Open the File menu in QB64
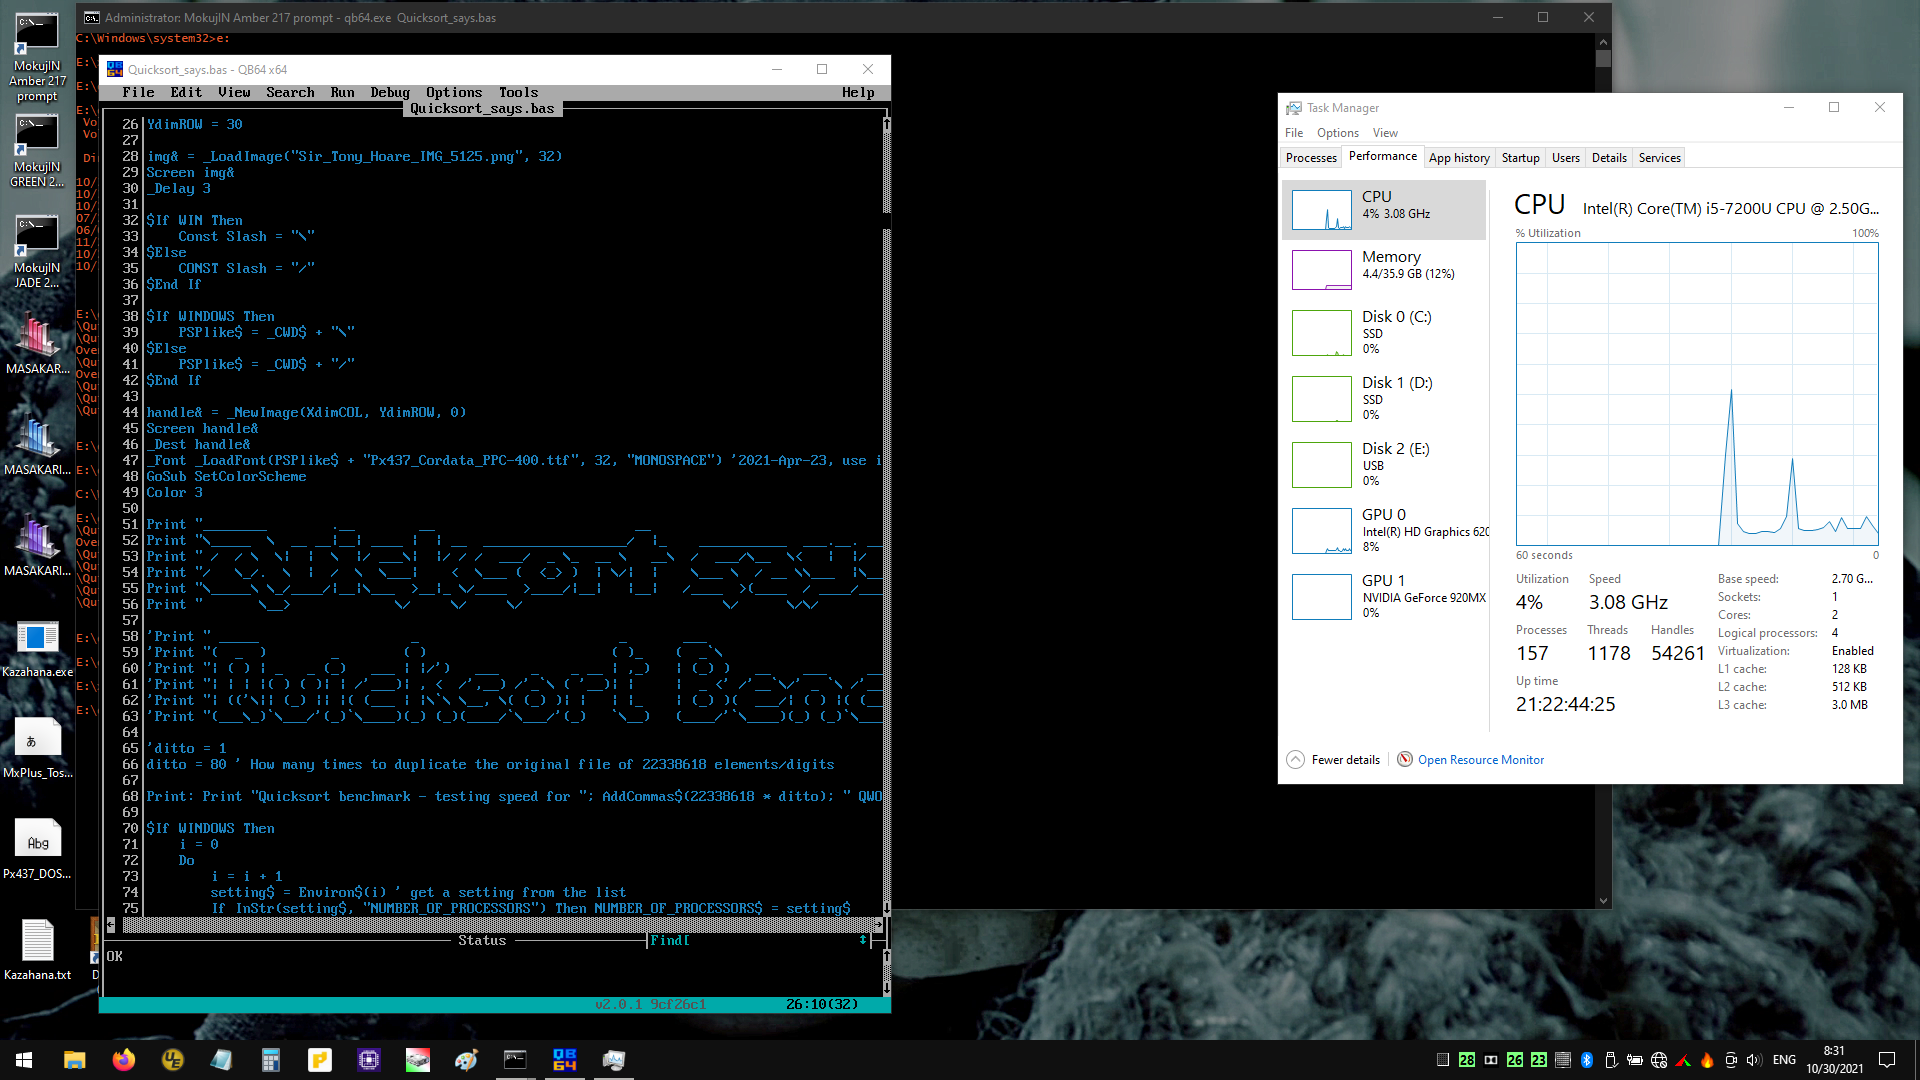Viewport: 1920px width, 1080px height. pyautogui.click(x=138, y=92)
